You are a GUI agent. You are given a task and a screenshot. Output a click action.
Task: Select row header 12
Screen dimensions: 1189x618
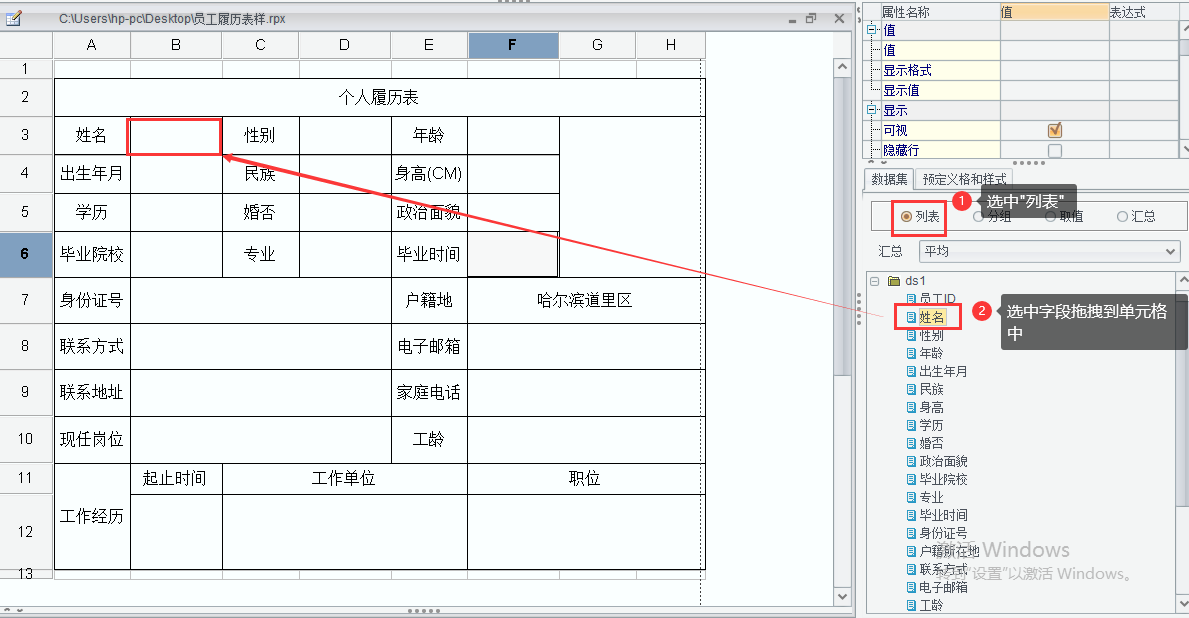coord(26,532)
